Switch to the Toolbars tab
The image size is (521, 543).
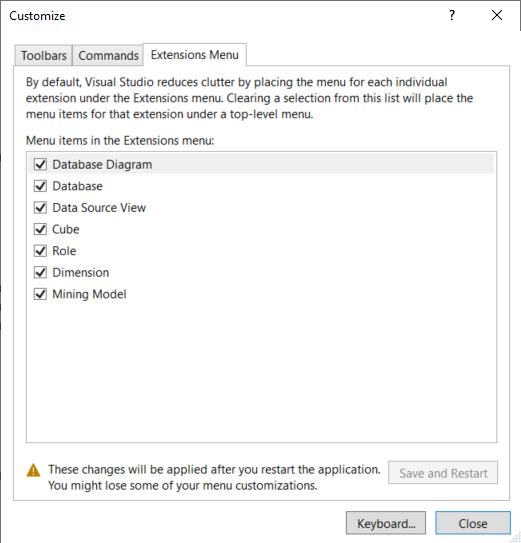coord(43,55)
